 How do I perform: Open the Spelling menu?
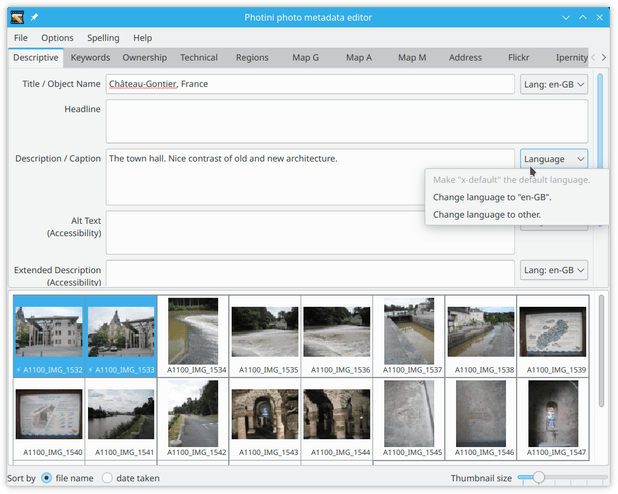(103, 38)
